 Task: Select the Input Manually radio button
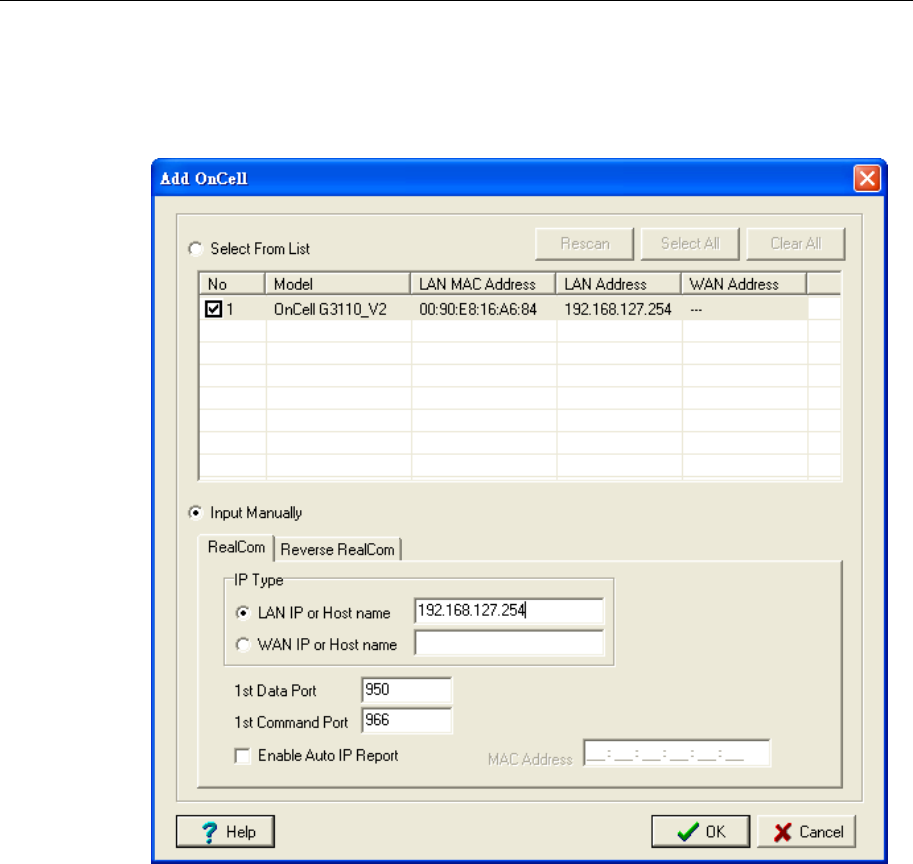coord(197,513)
